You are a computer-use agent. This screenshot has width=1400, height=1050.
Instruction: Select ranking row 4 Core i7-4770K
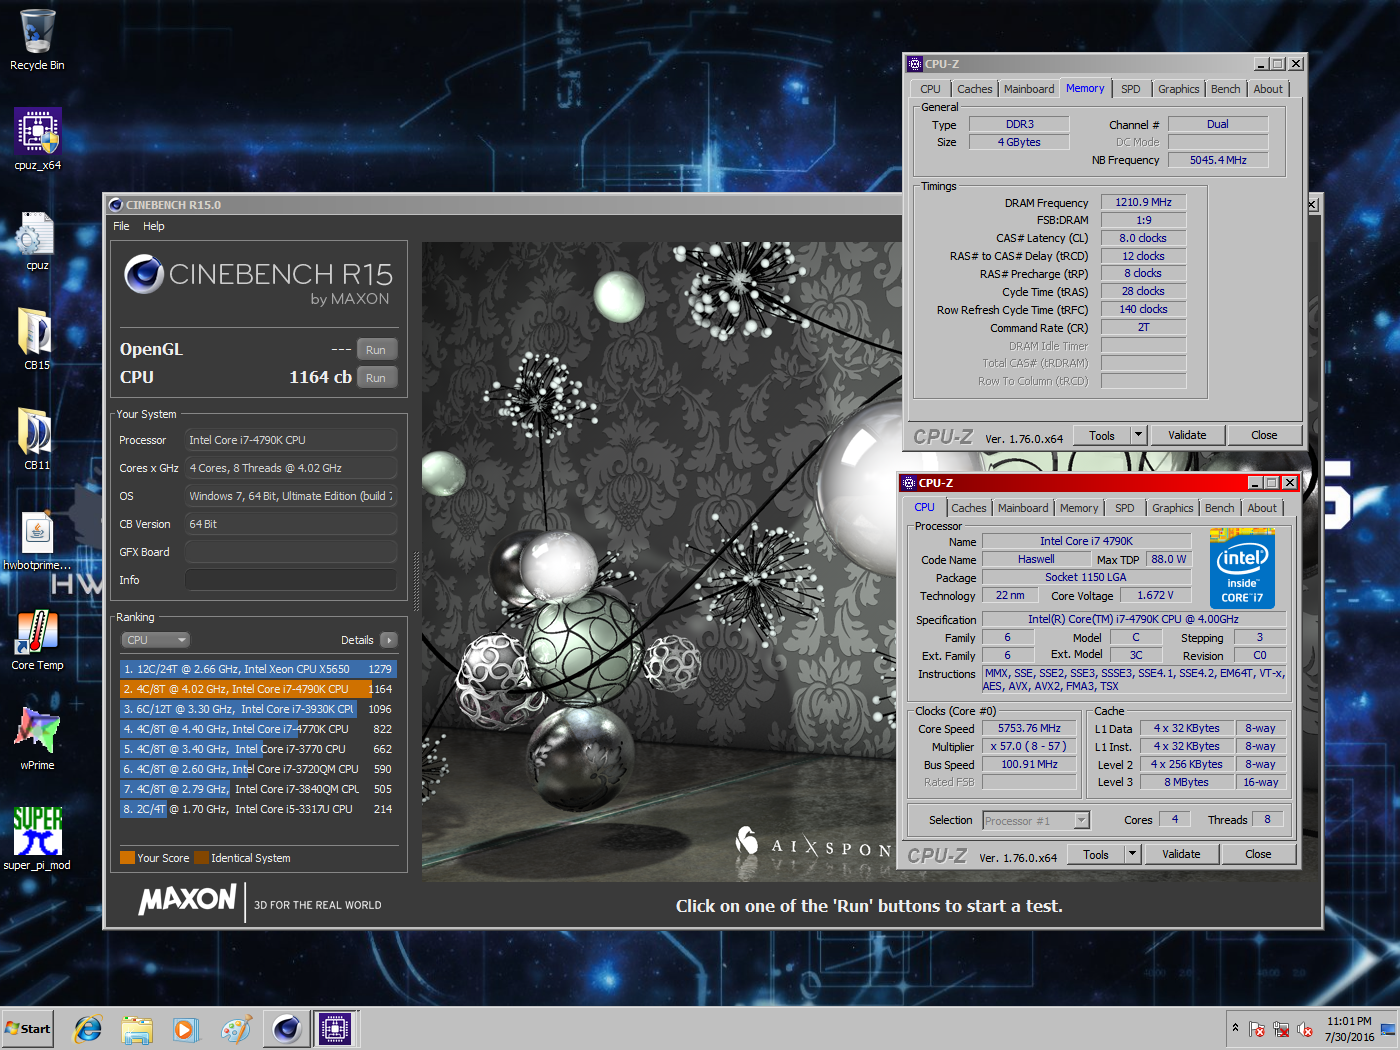[258, 729]
